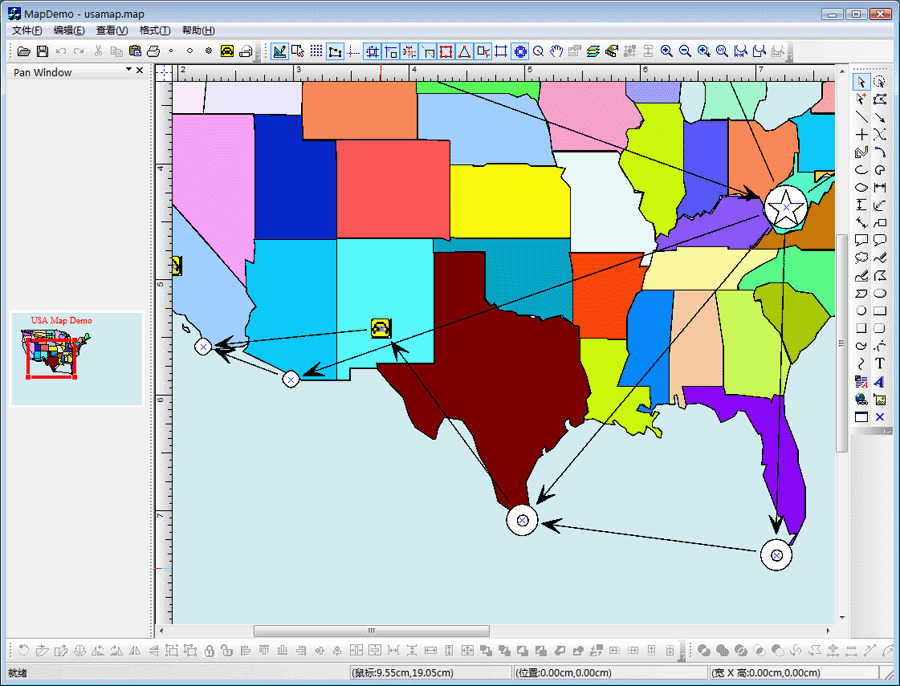Open the 文件(F) menu
Screen dimensions: 900x686
coord(27,31)
